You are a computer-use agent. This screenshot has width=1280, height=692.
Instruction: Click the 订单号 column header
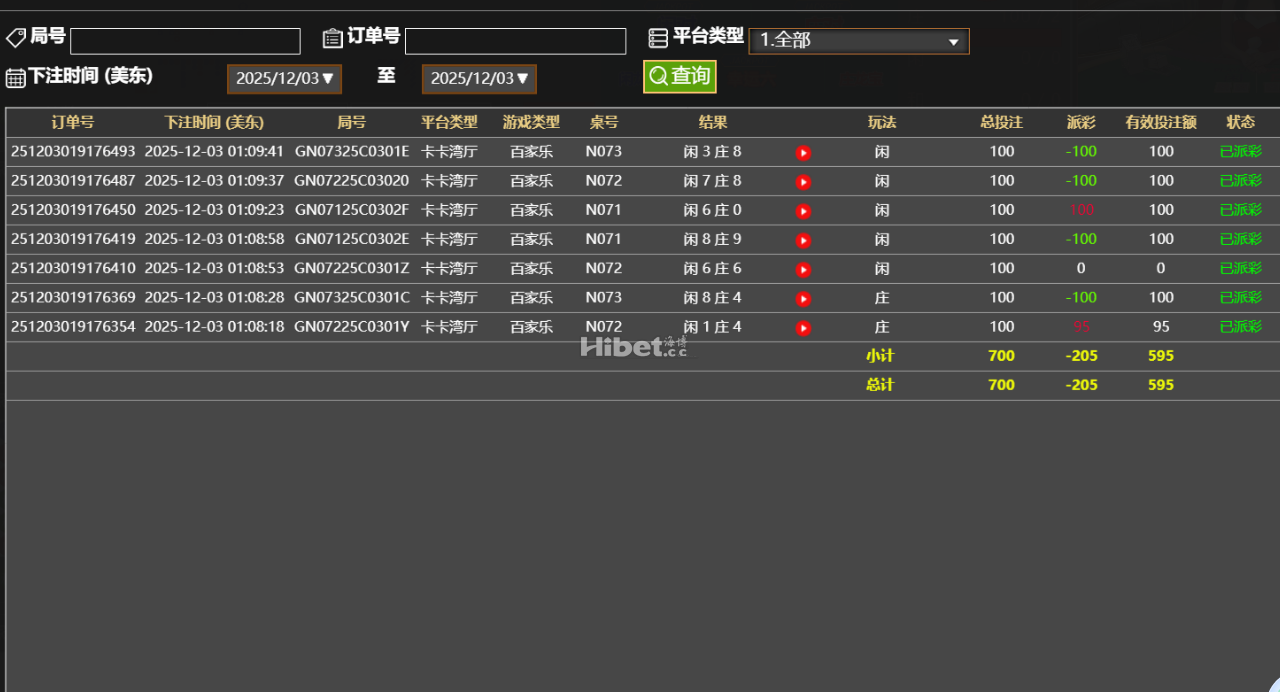tap(72, 122)
